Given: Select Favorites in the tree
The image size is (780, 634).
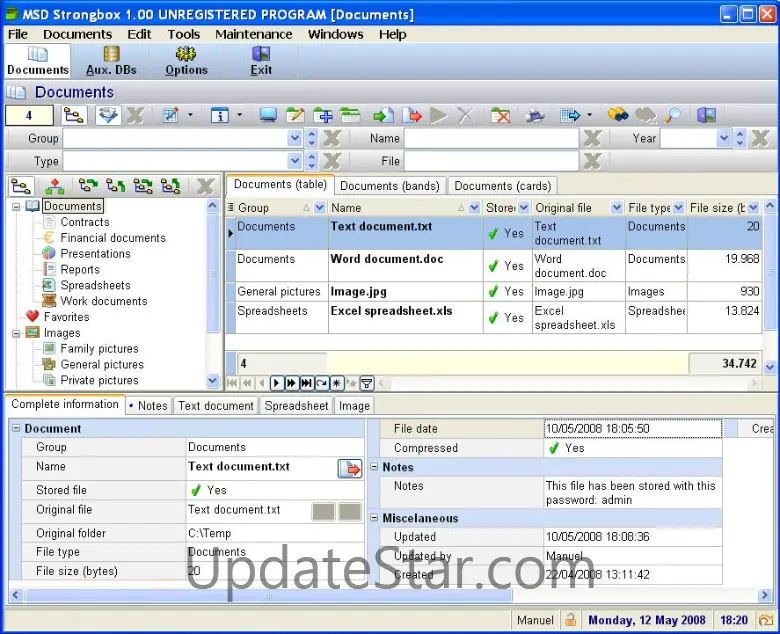Looking at the screenshot, I should tap(67, 317).
